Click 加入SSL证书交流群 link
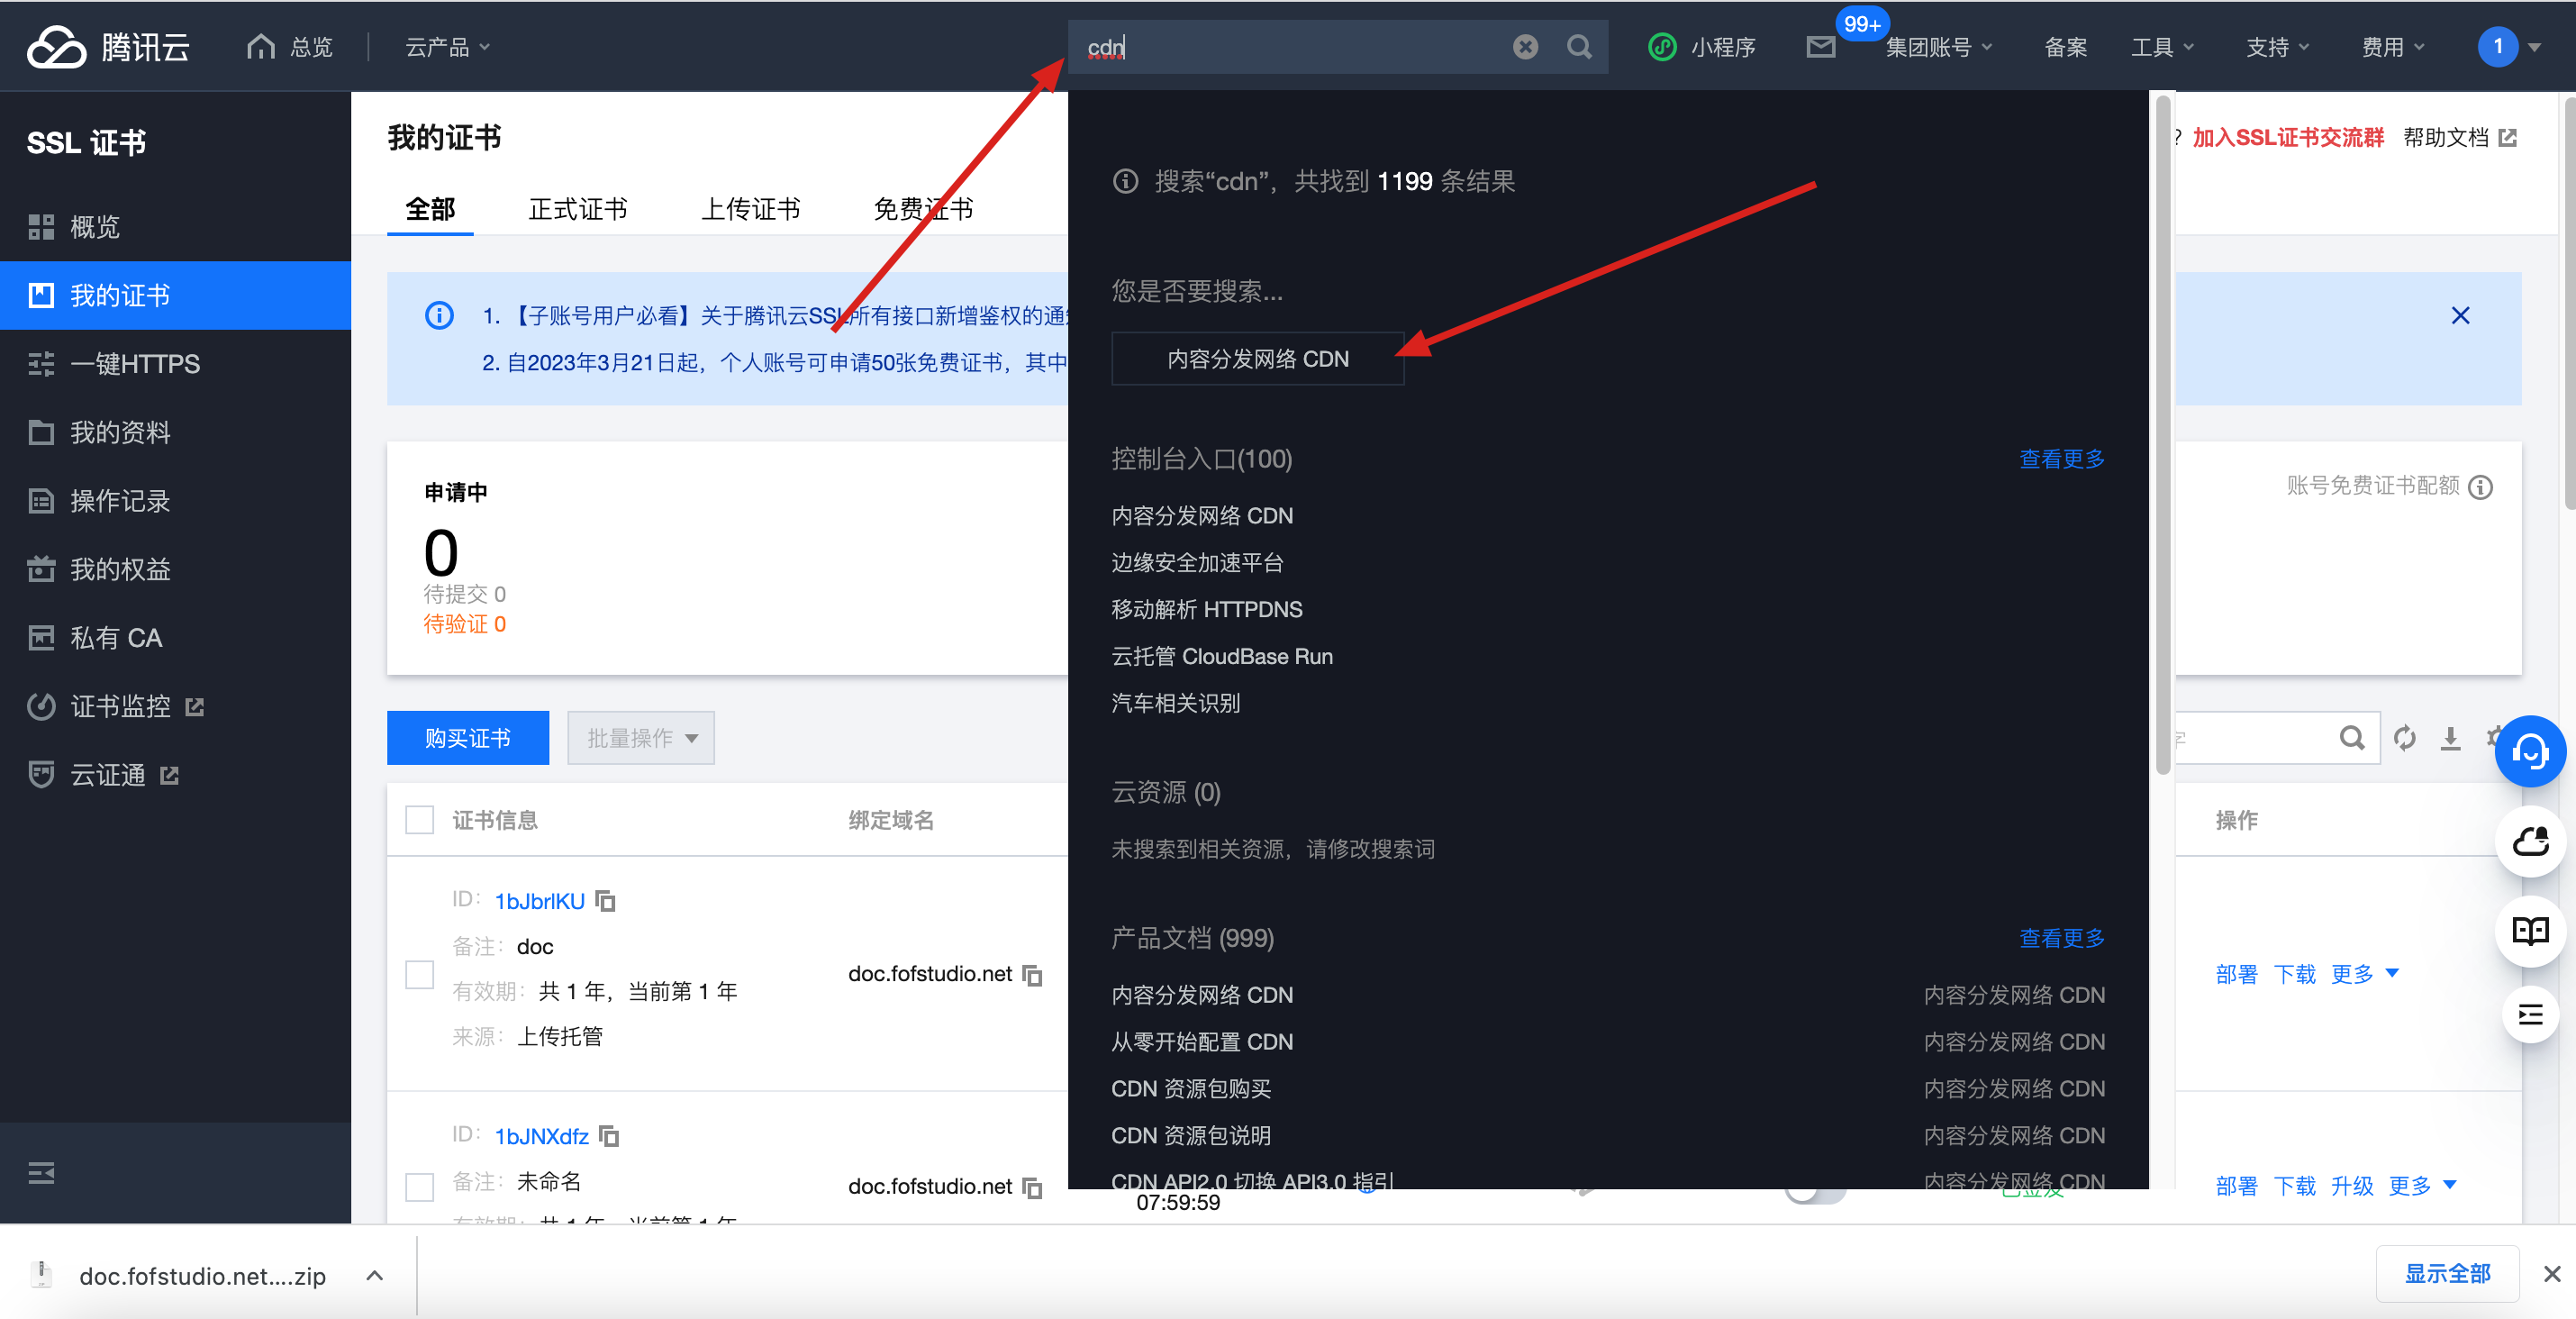This screenshot has width=2576, height=1319. point(2288,138)
